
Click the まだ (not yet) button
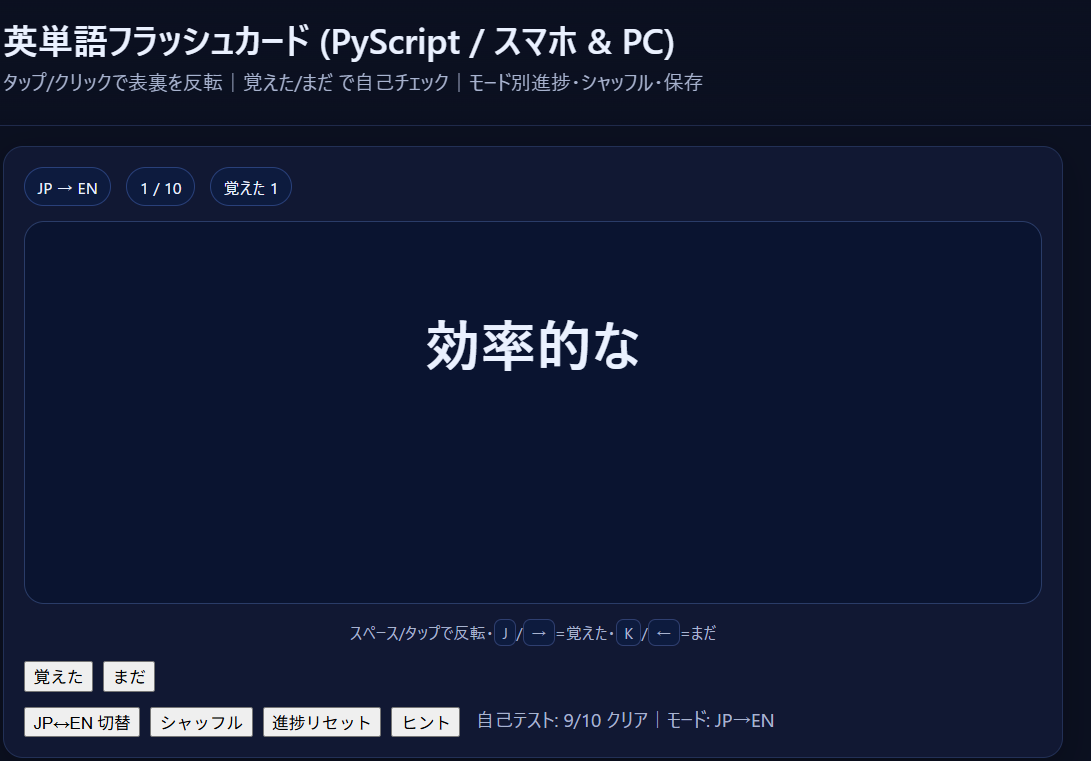click(129, 677)
